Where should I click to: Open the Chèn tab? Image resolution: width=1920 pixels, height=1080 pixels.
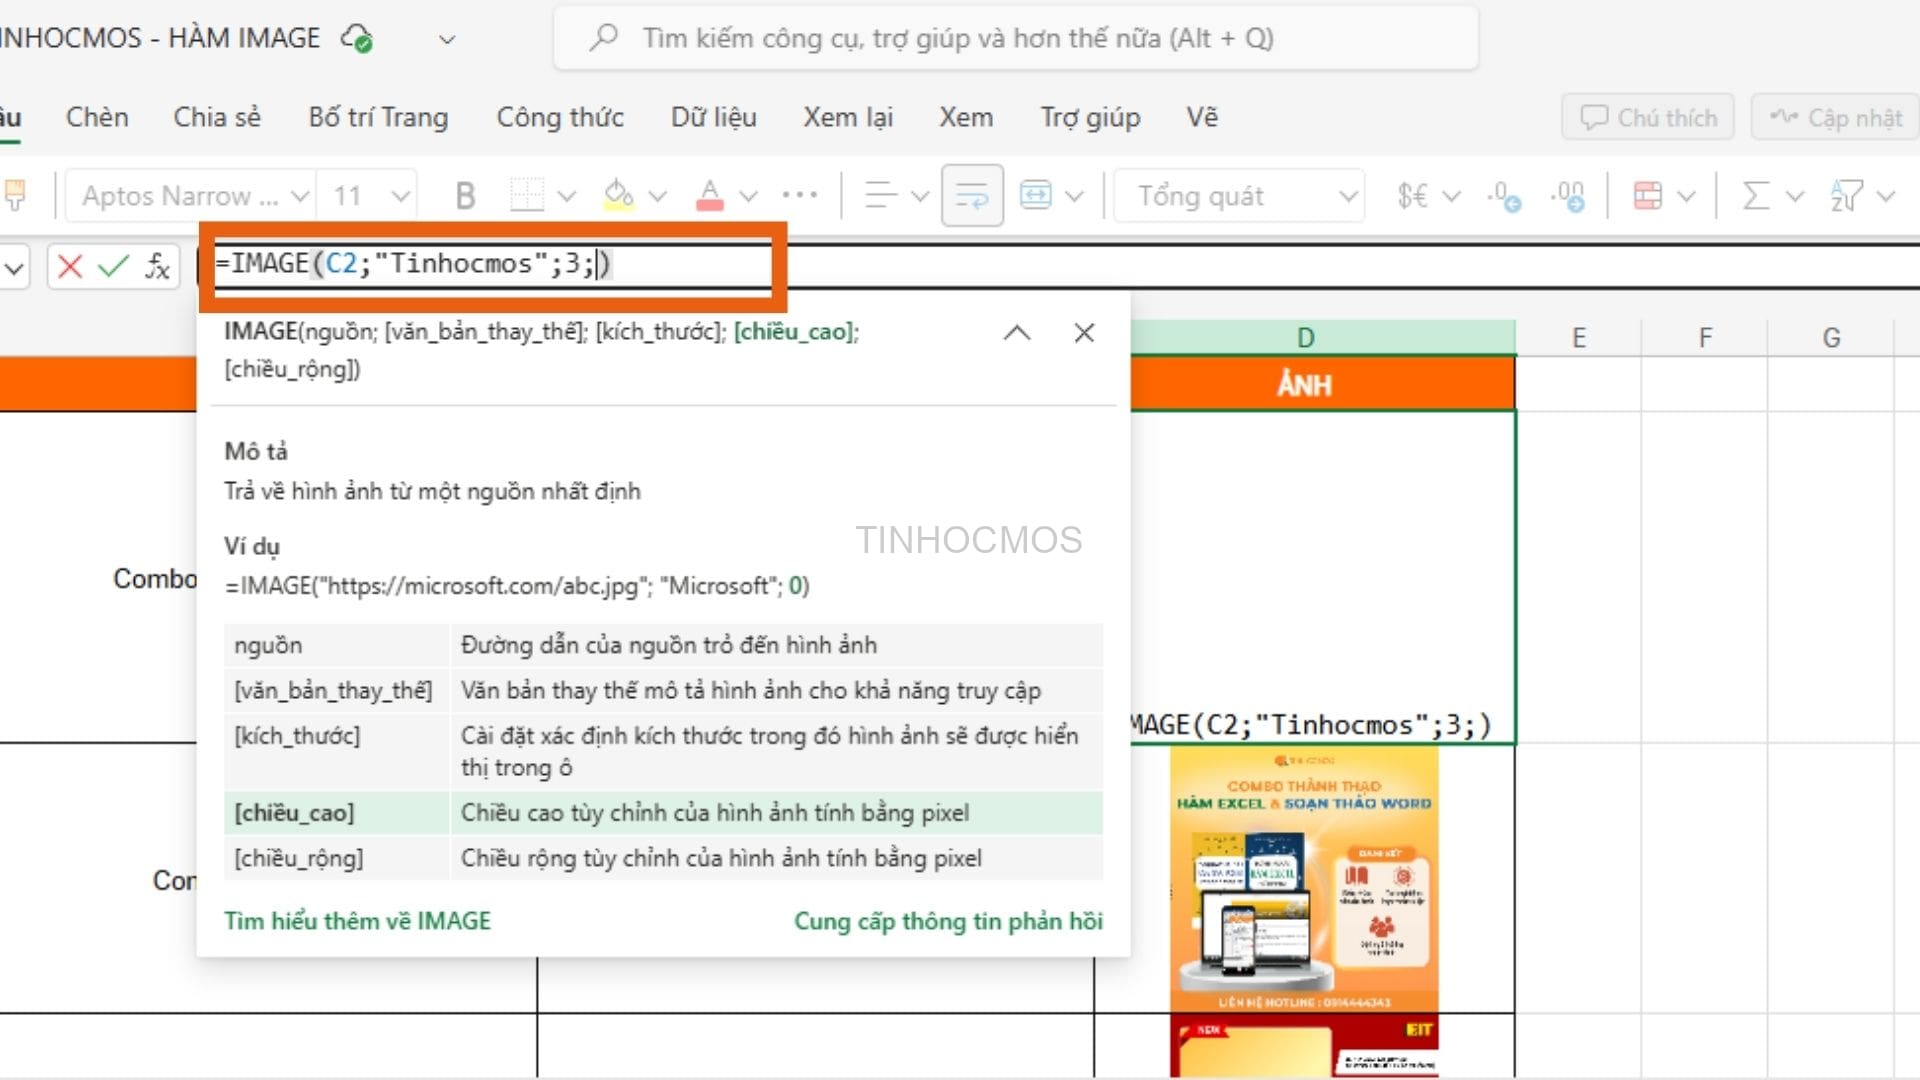point(97,118)
